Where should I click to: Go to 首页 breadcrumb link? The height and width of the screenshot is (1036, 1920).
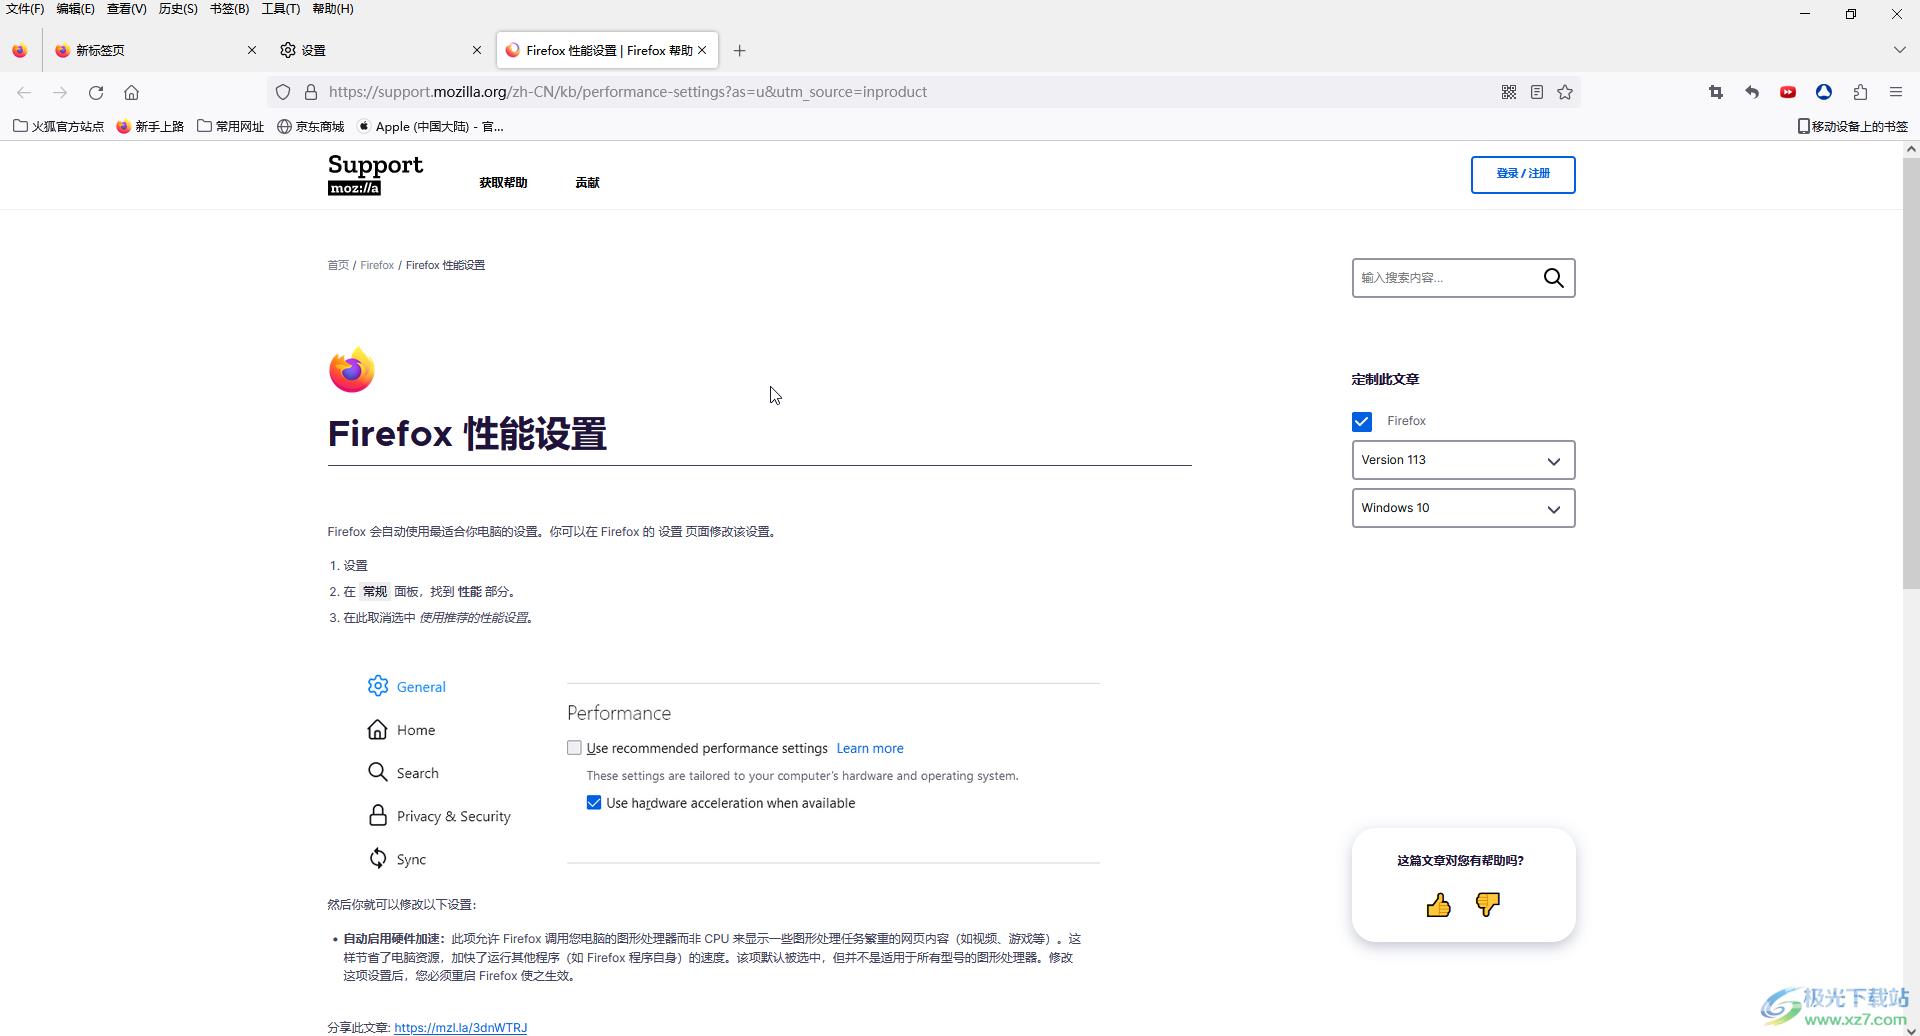click(x=338, y=266)
